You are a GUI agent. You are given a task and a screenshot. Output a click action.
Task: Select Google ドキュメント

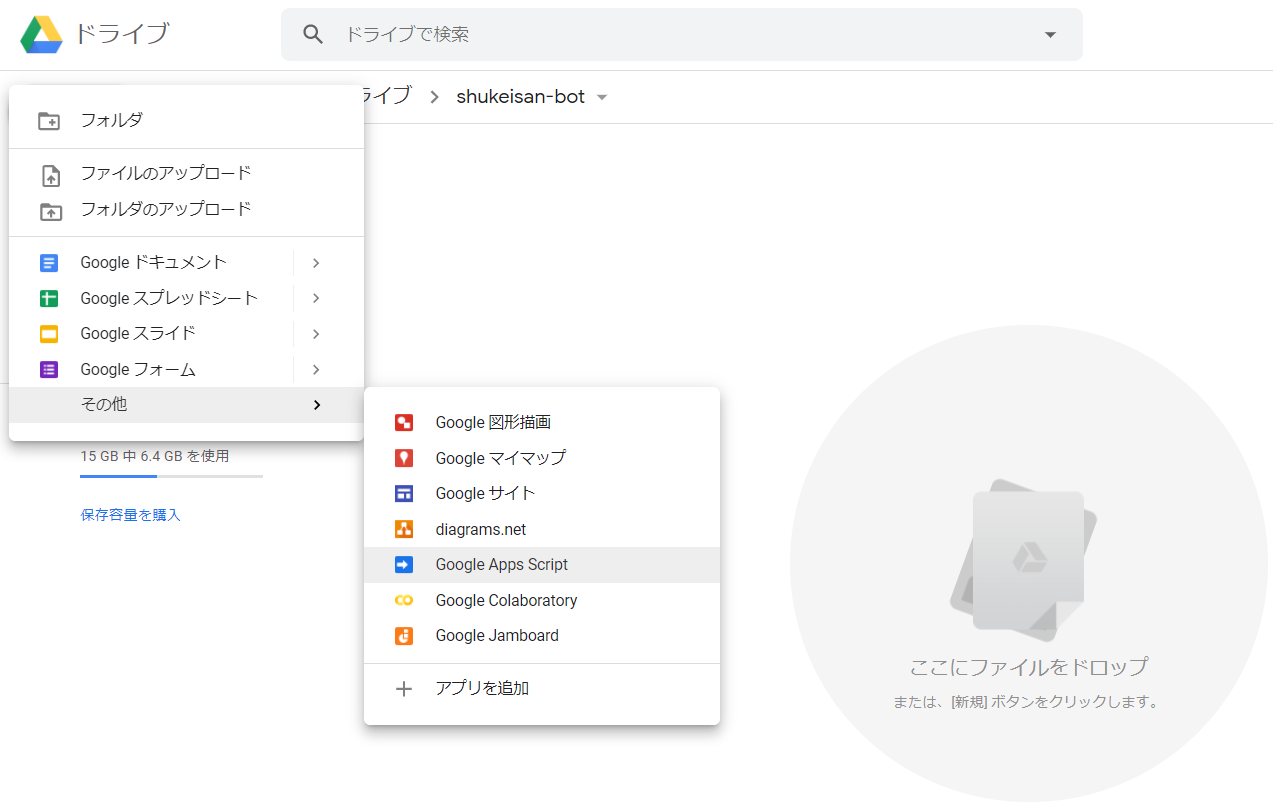click(x=153, y=263)
